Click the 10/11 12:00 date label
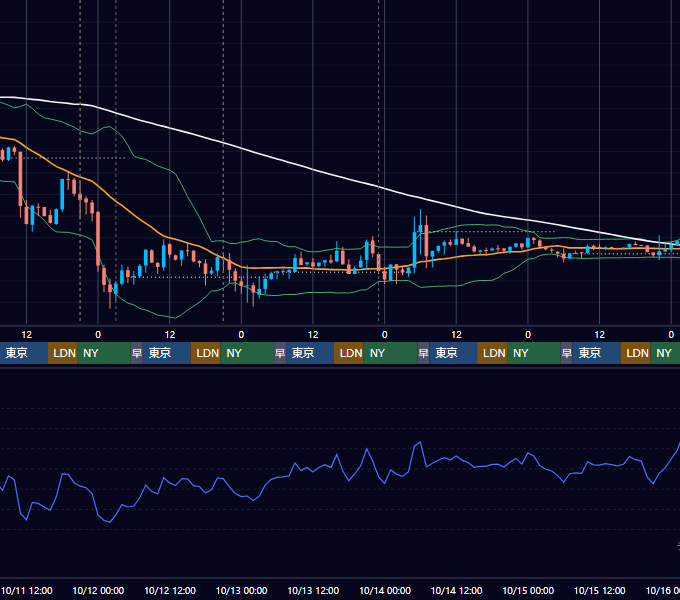This screenshot has height=600, width=680. click(x=26, y=590)
